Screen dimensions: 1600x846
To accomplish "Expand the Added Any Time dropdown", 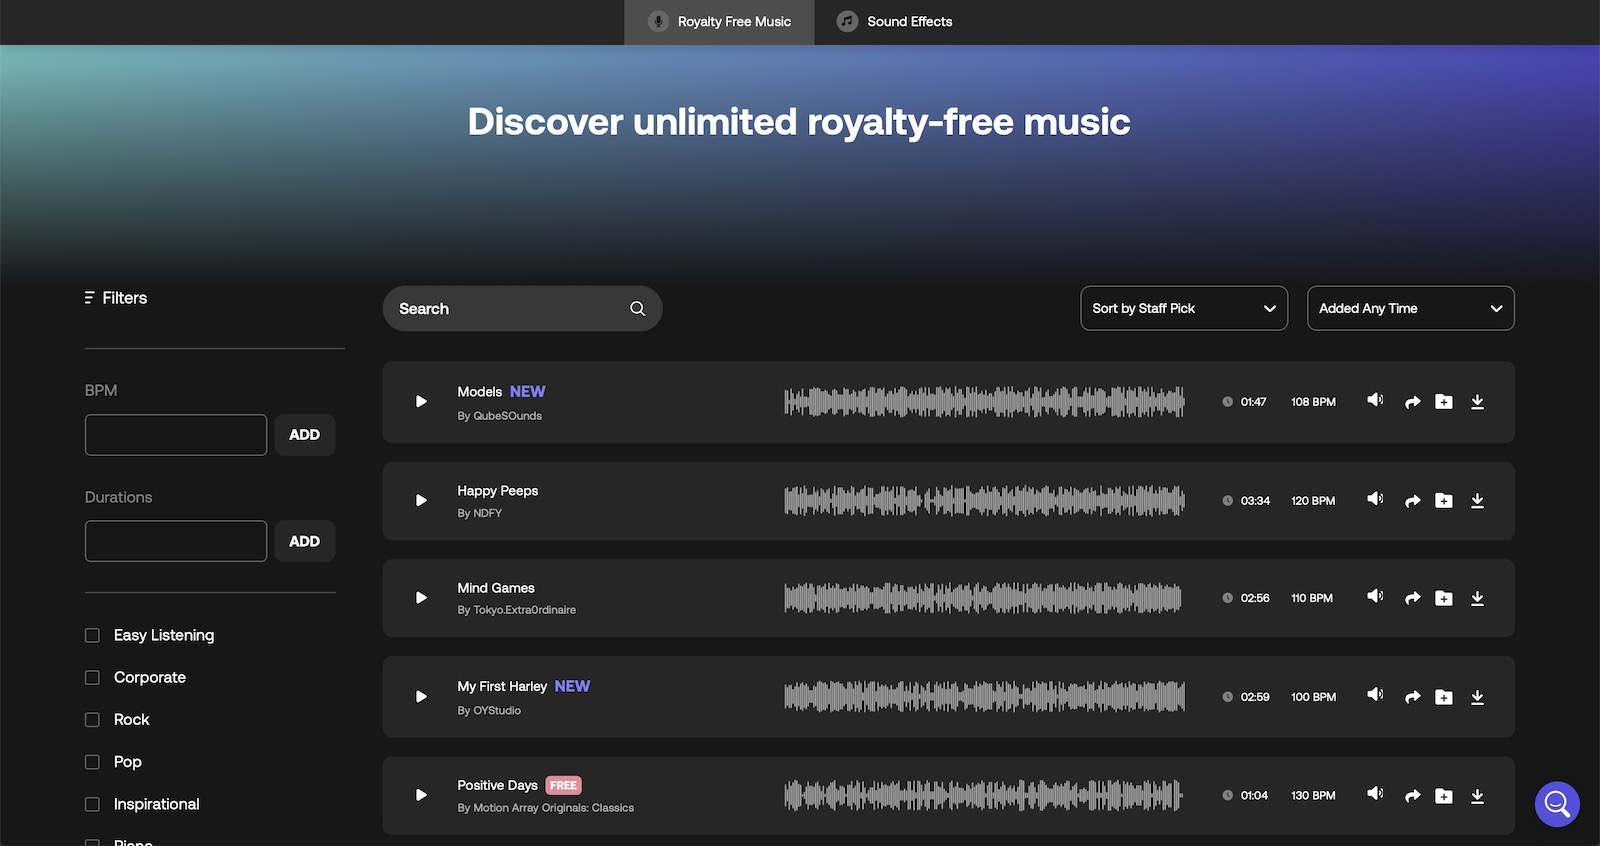I will 1410,308.
